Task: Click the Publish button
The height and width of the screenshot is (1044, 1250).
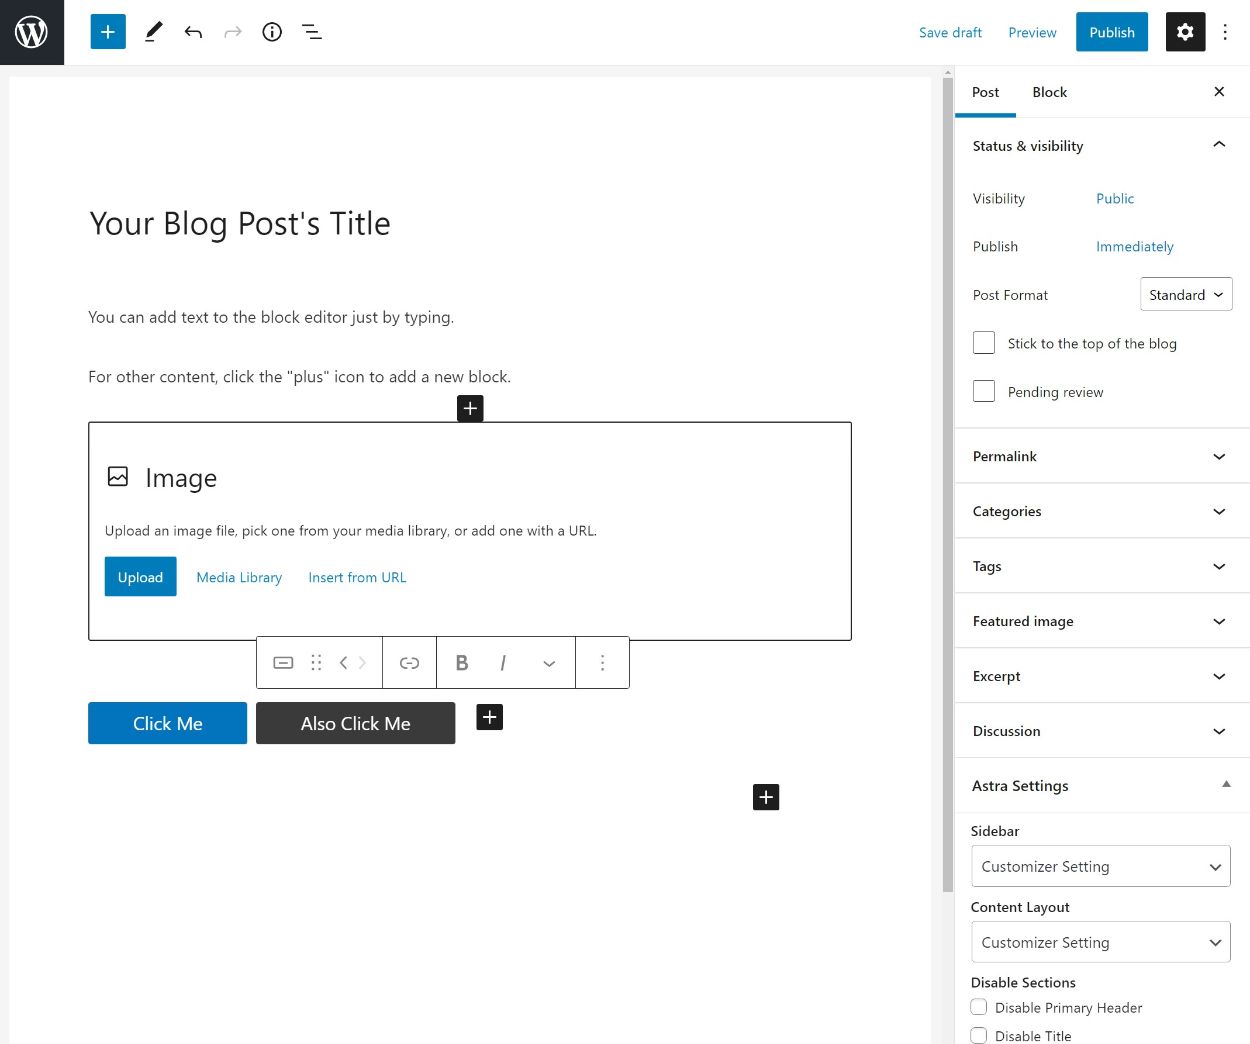Action: point(1112,32)
